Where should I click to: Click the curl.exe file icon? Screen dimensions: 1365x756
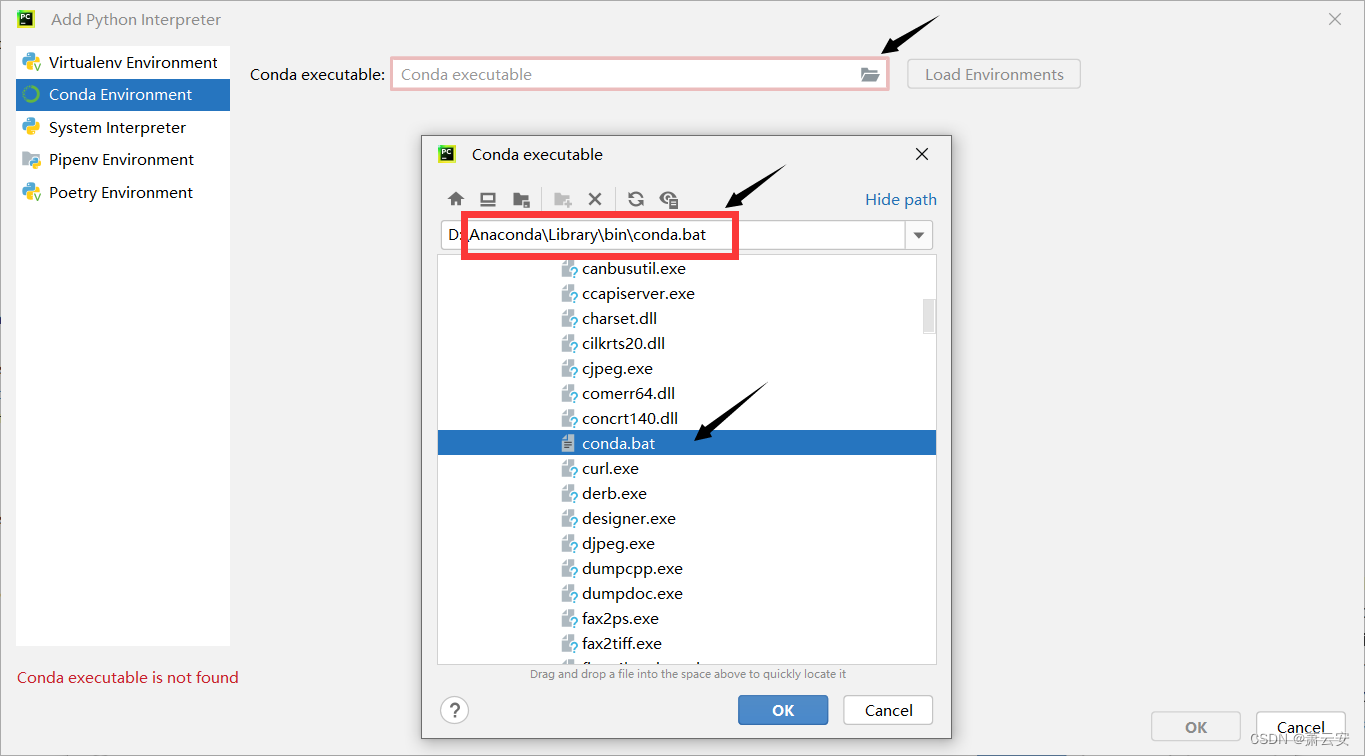pyautogui.click(x=569, y=468)
